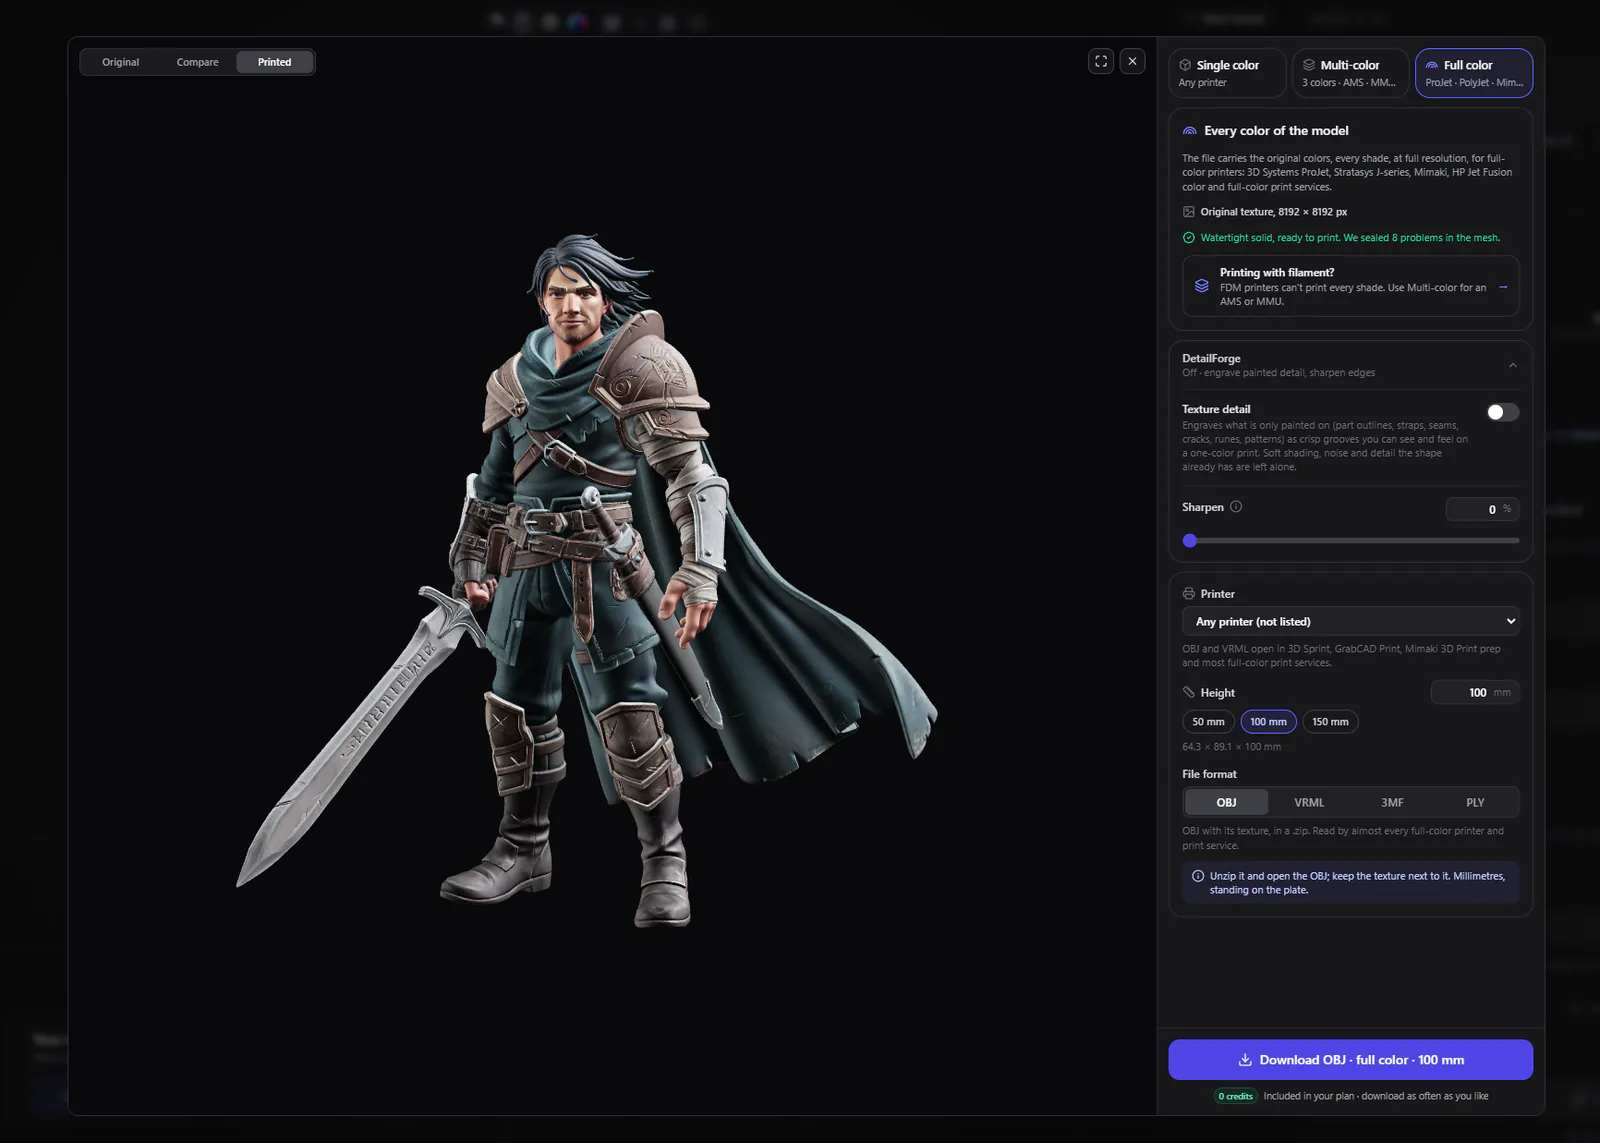Click the 0 credits badge
Image resolution: width=1600 pixels, height=1143 pixels.
tap(1236, 1096)
